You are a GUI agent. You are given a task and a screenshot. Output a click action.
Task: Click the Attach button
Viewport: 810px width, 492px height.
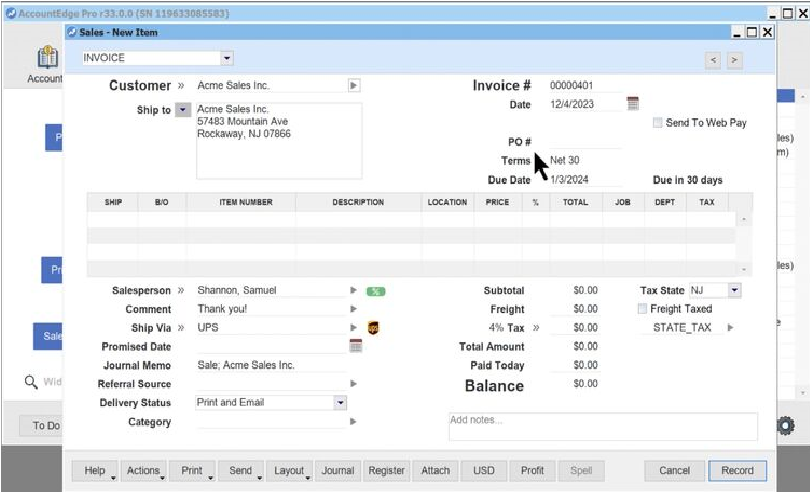[435, 471]
